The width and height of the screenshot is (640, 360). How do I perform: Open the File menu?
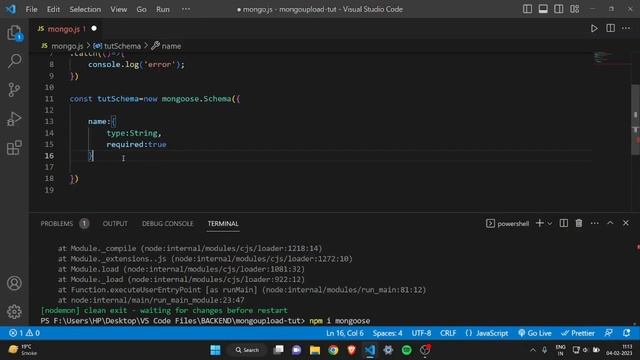click(31, 9)
